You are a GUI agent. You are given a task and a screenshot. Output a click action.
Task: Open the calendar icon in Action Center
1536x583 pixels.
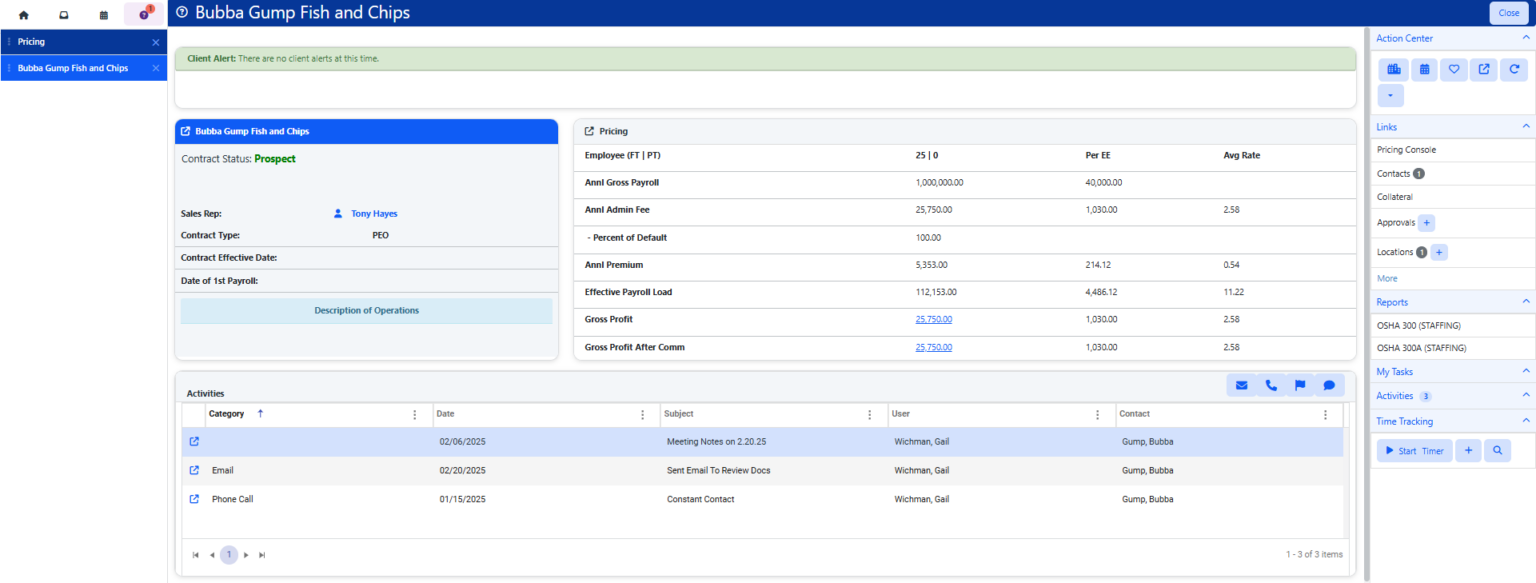[x=1423, y=69]
